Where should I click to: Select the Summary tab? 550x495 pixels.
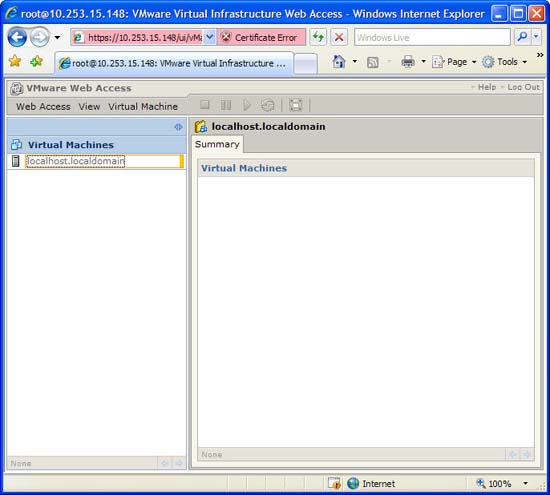tap(217, 144)
